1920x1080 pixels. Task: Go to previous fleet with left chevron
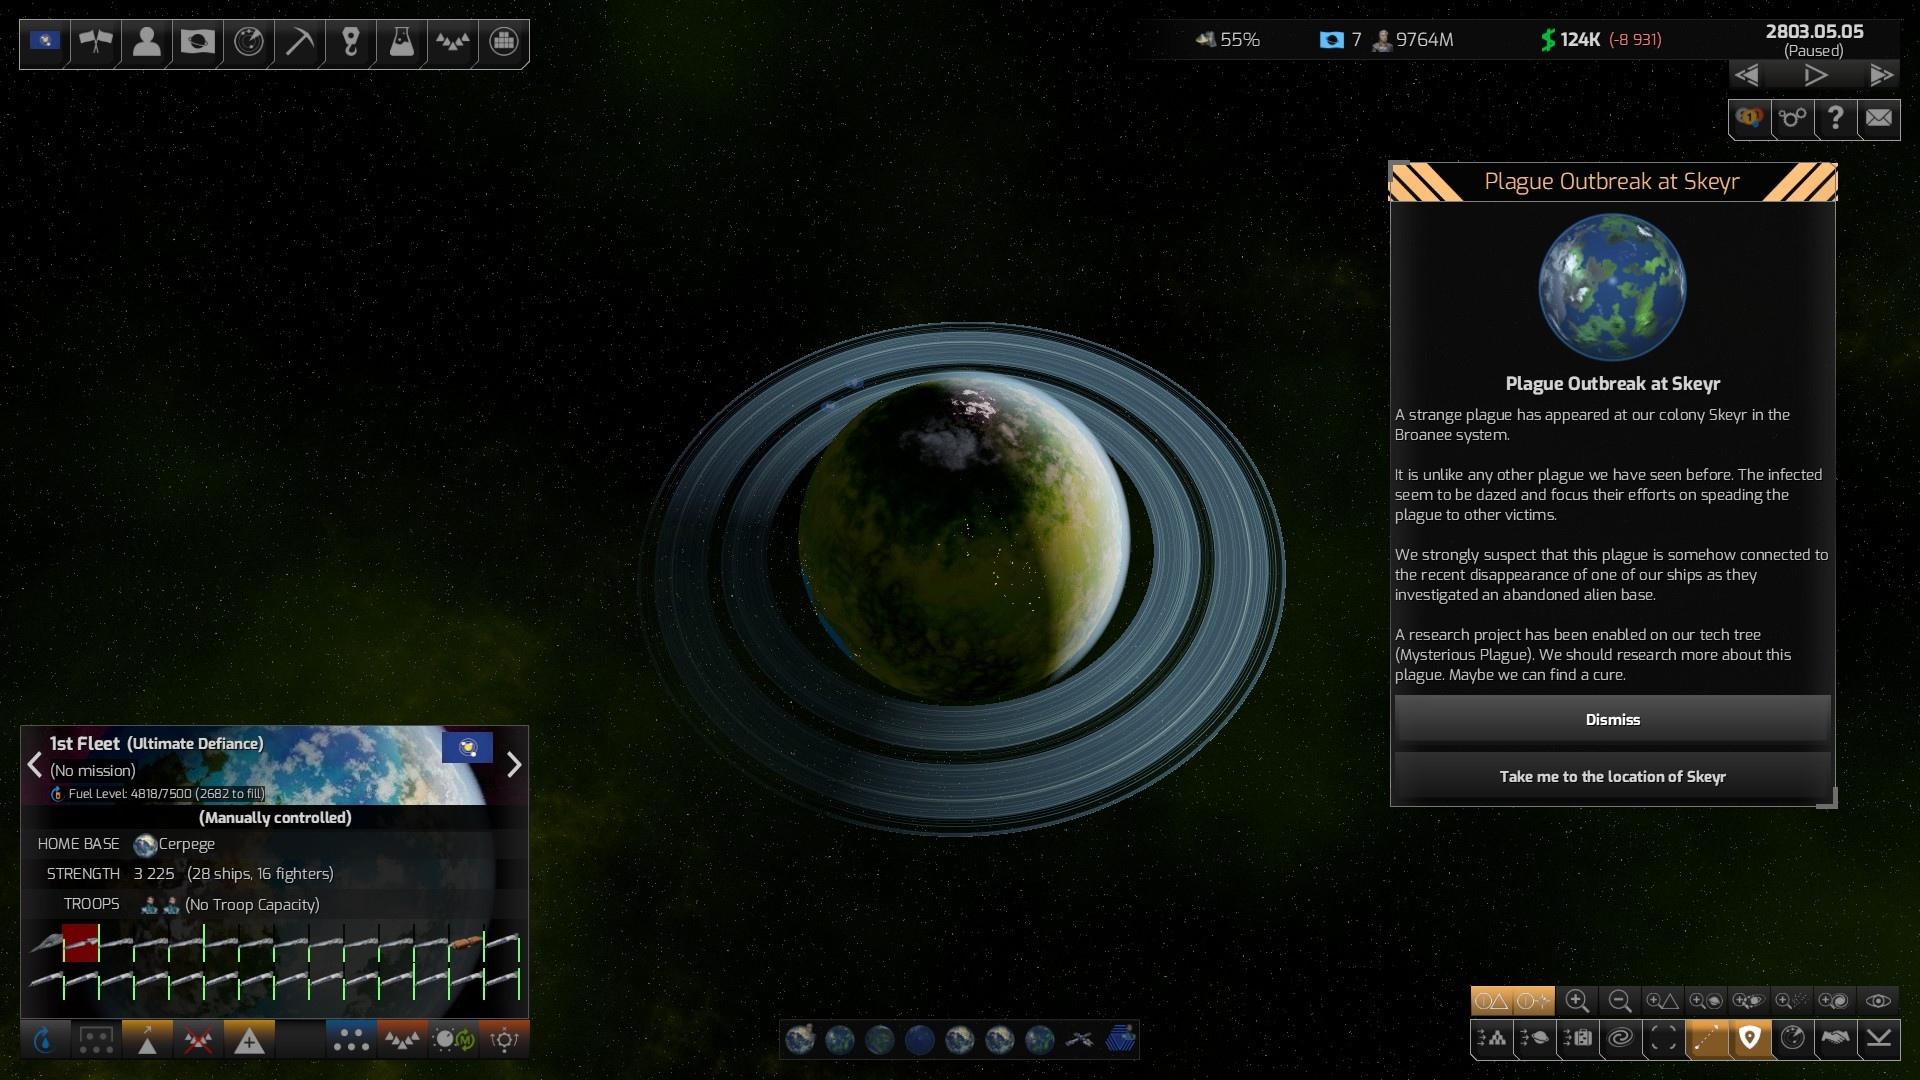click(34, 765)
